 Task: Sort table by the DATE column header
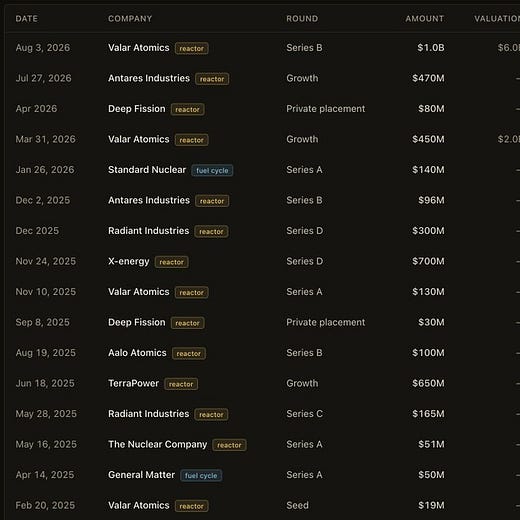click(x=27, y=19)
